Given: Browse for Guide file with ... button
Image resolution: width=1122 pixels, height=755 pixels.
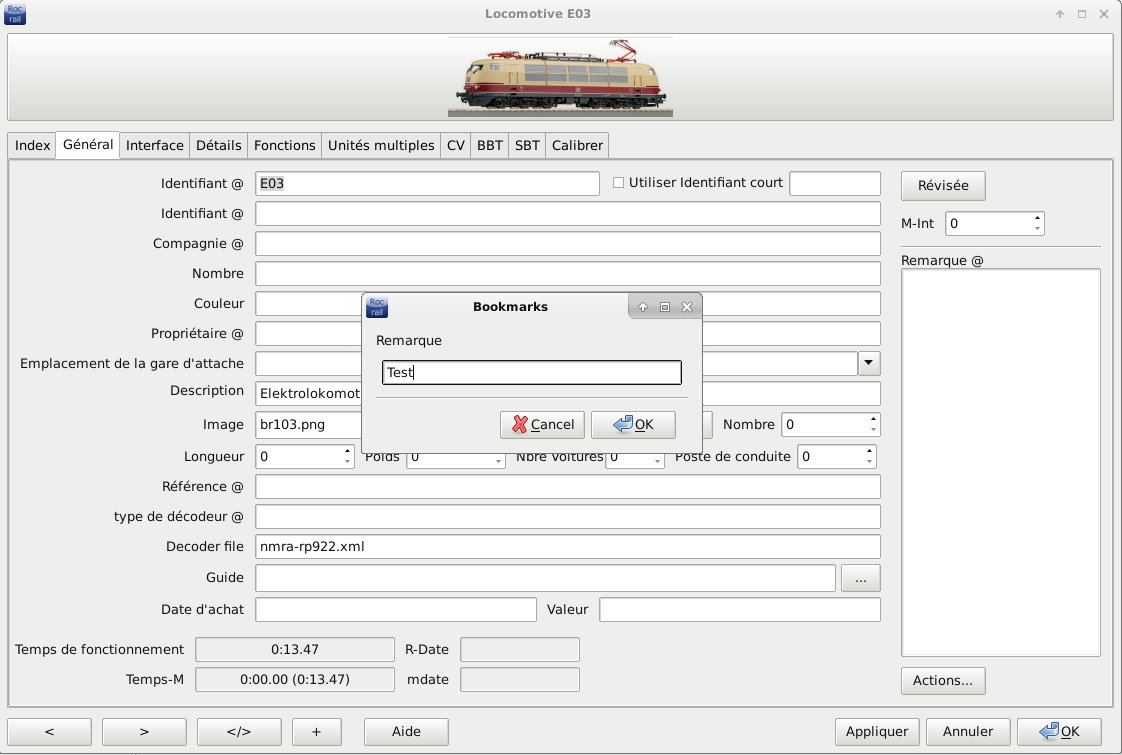Looking at the screenshot, I should click(x=860, y=578).
